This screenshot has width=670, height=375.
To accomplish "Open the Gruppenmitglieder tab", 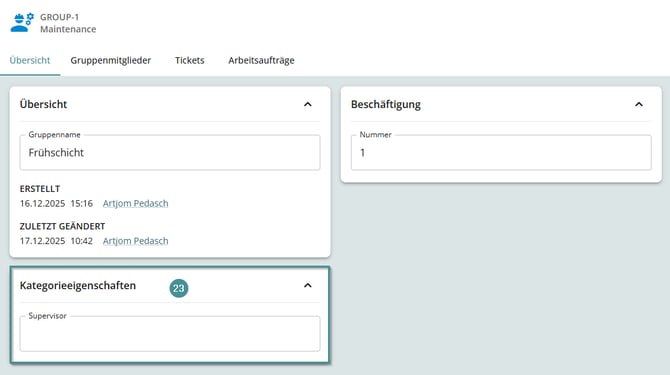I will click(x=111, y=60).
